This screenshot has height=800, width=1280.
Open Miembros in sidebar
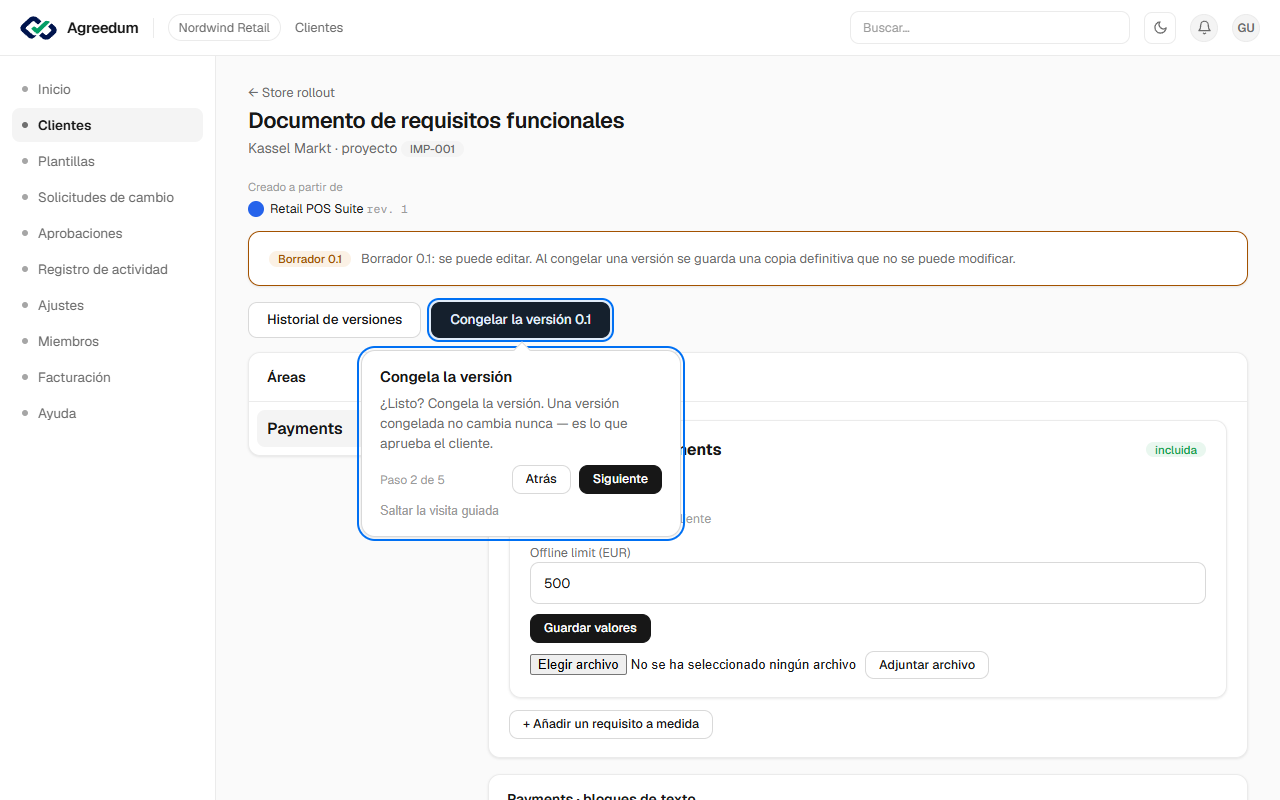click(107, 341)
